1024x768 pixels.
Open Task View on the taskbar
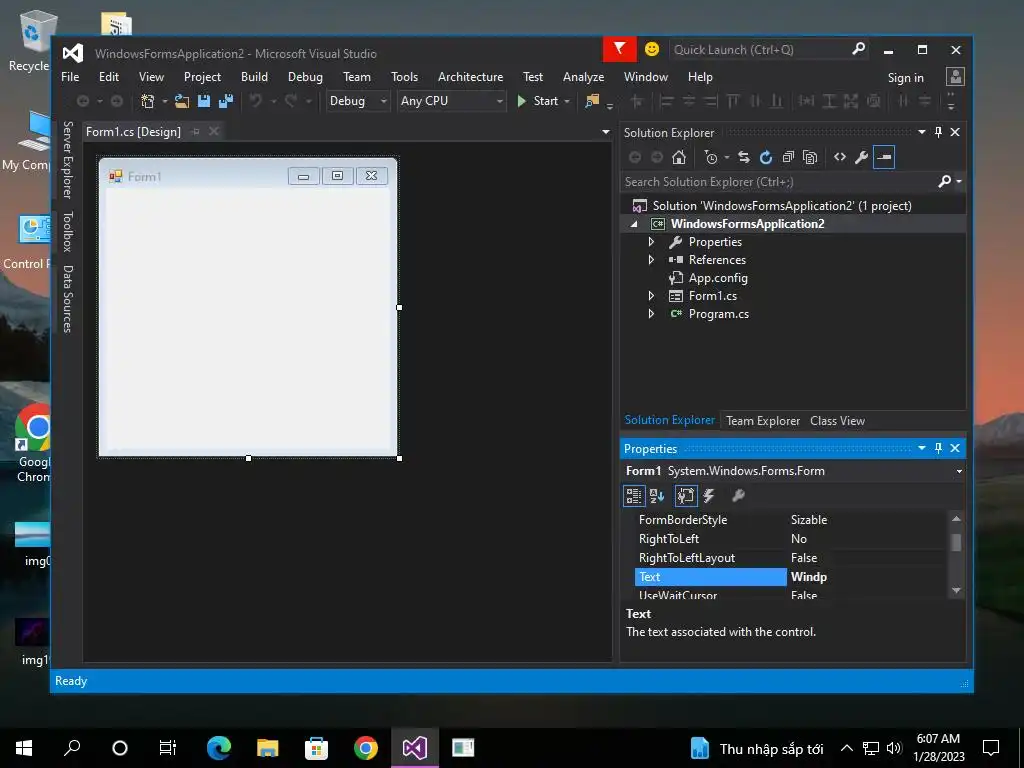(x=168, y=748)
